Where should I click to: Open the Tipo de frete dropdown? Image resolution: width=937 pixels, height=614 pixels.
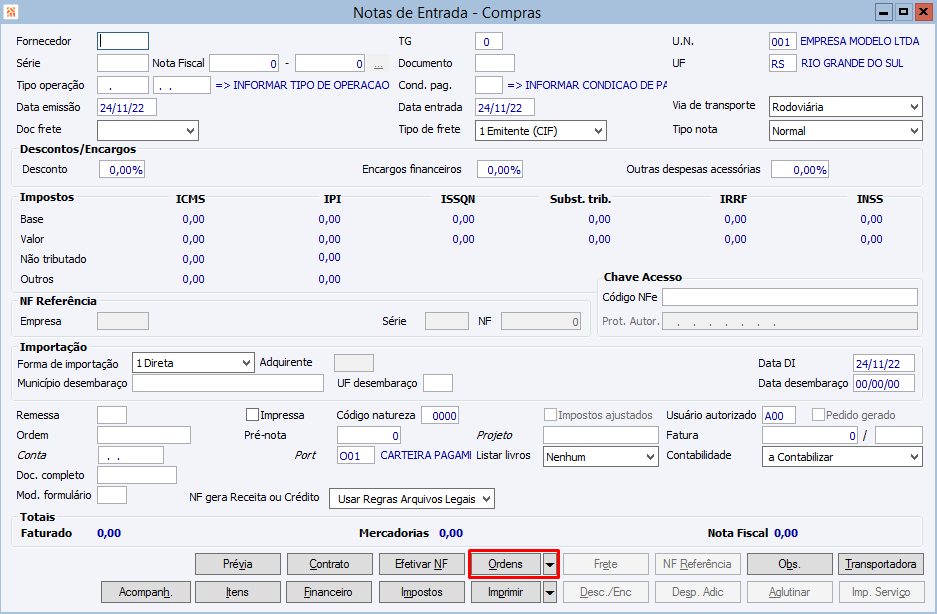(598, 130)
